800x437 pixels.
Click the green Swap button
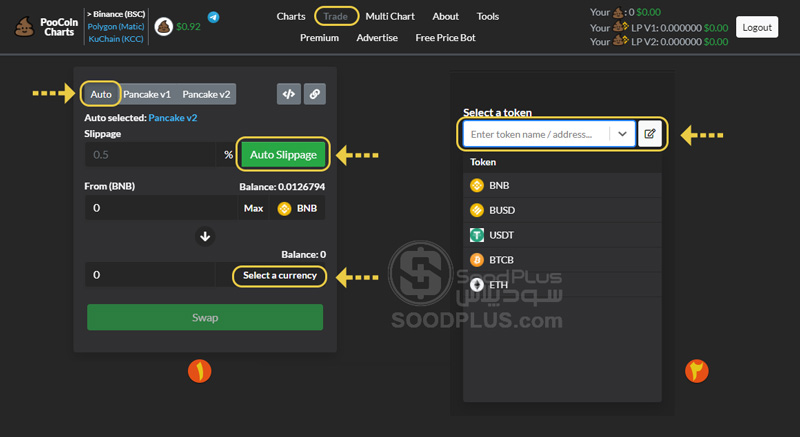(x=205, y=318)
